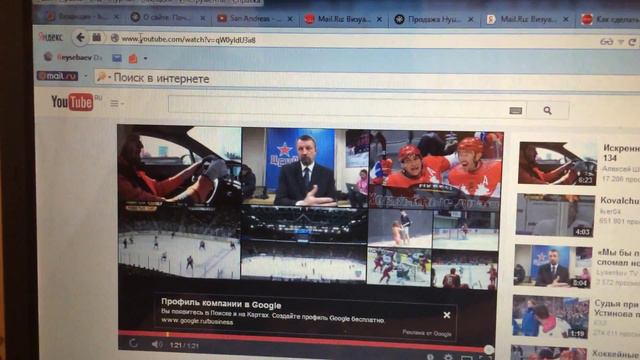Open the end-screen video of the man in a suit
Image resolution: width=640 pixels, height=360 pixels.
(x=305, y=167)
